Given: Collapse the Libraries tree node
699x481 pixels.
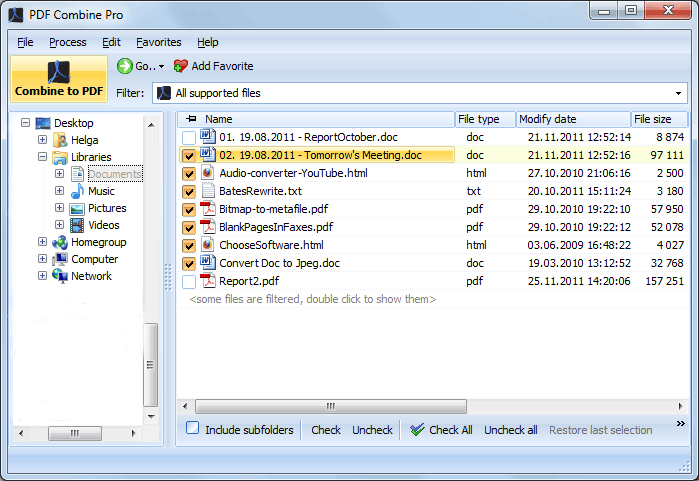Looking at the screenshot, I should click(x=42, y=157).
